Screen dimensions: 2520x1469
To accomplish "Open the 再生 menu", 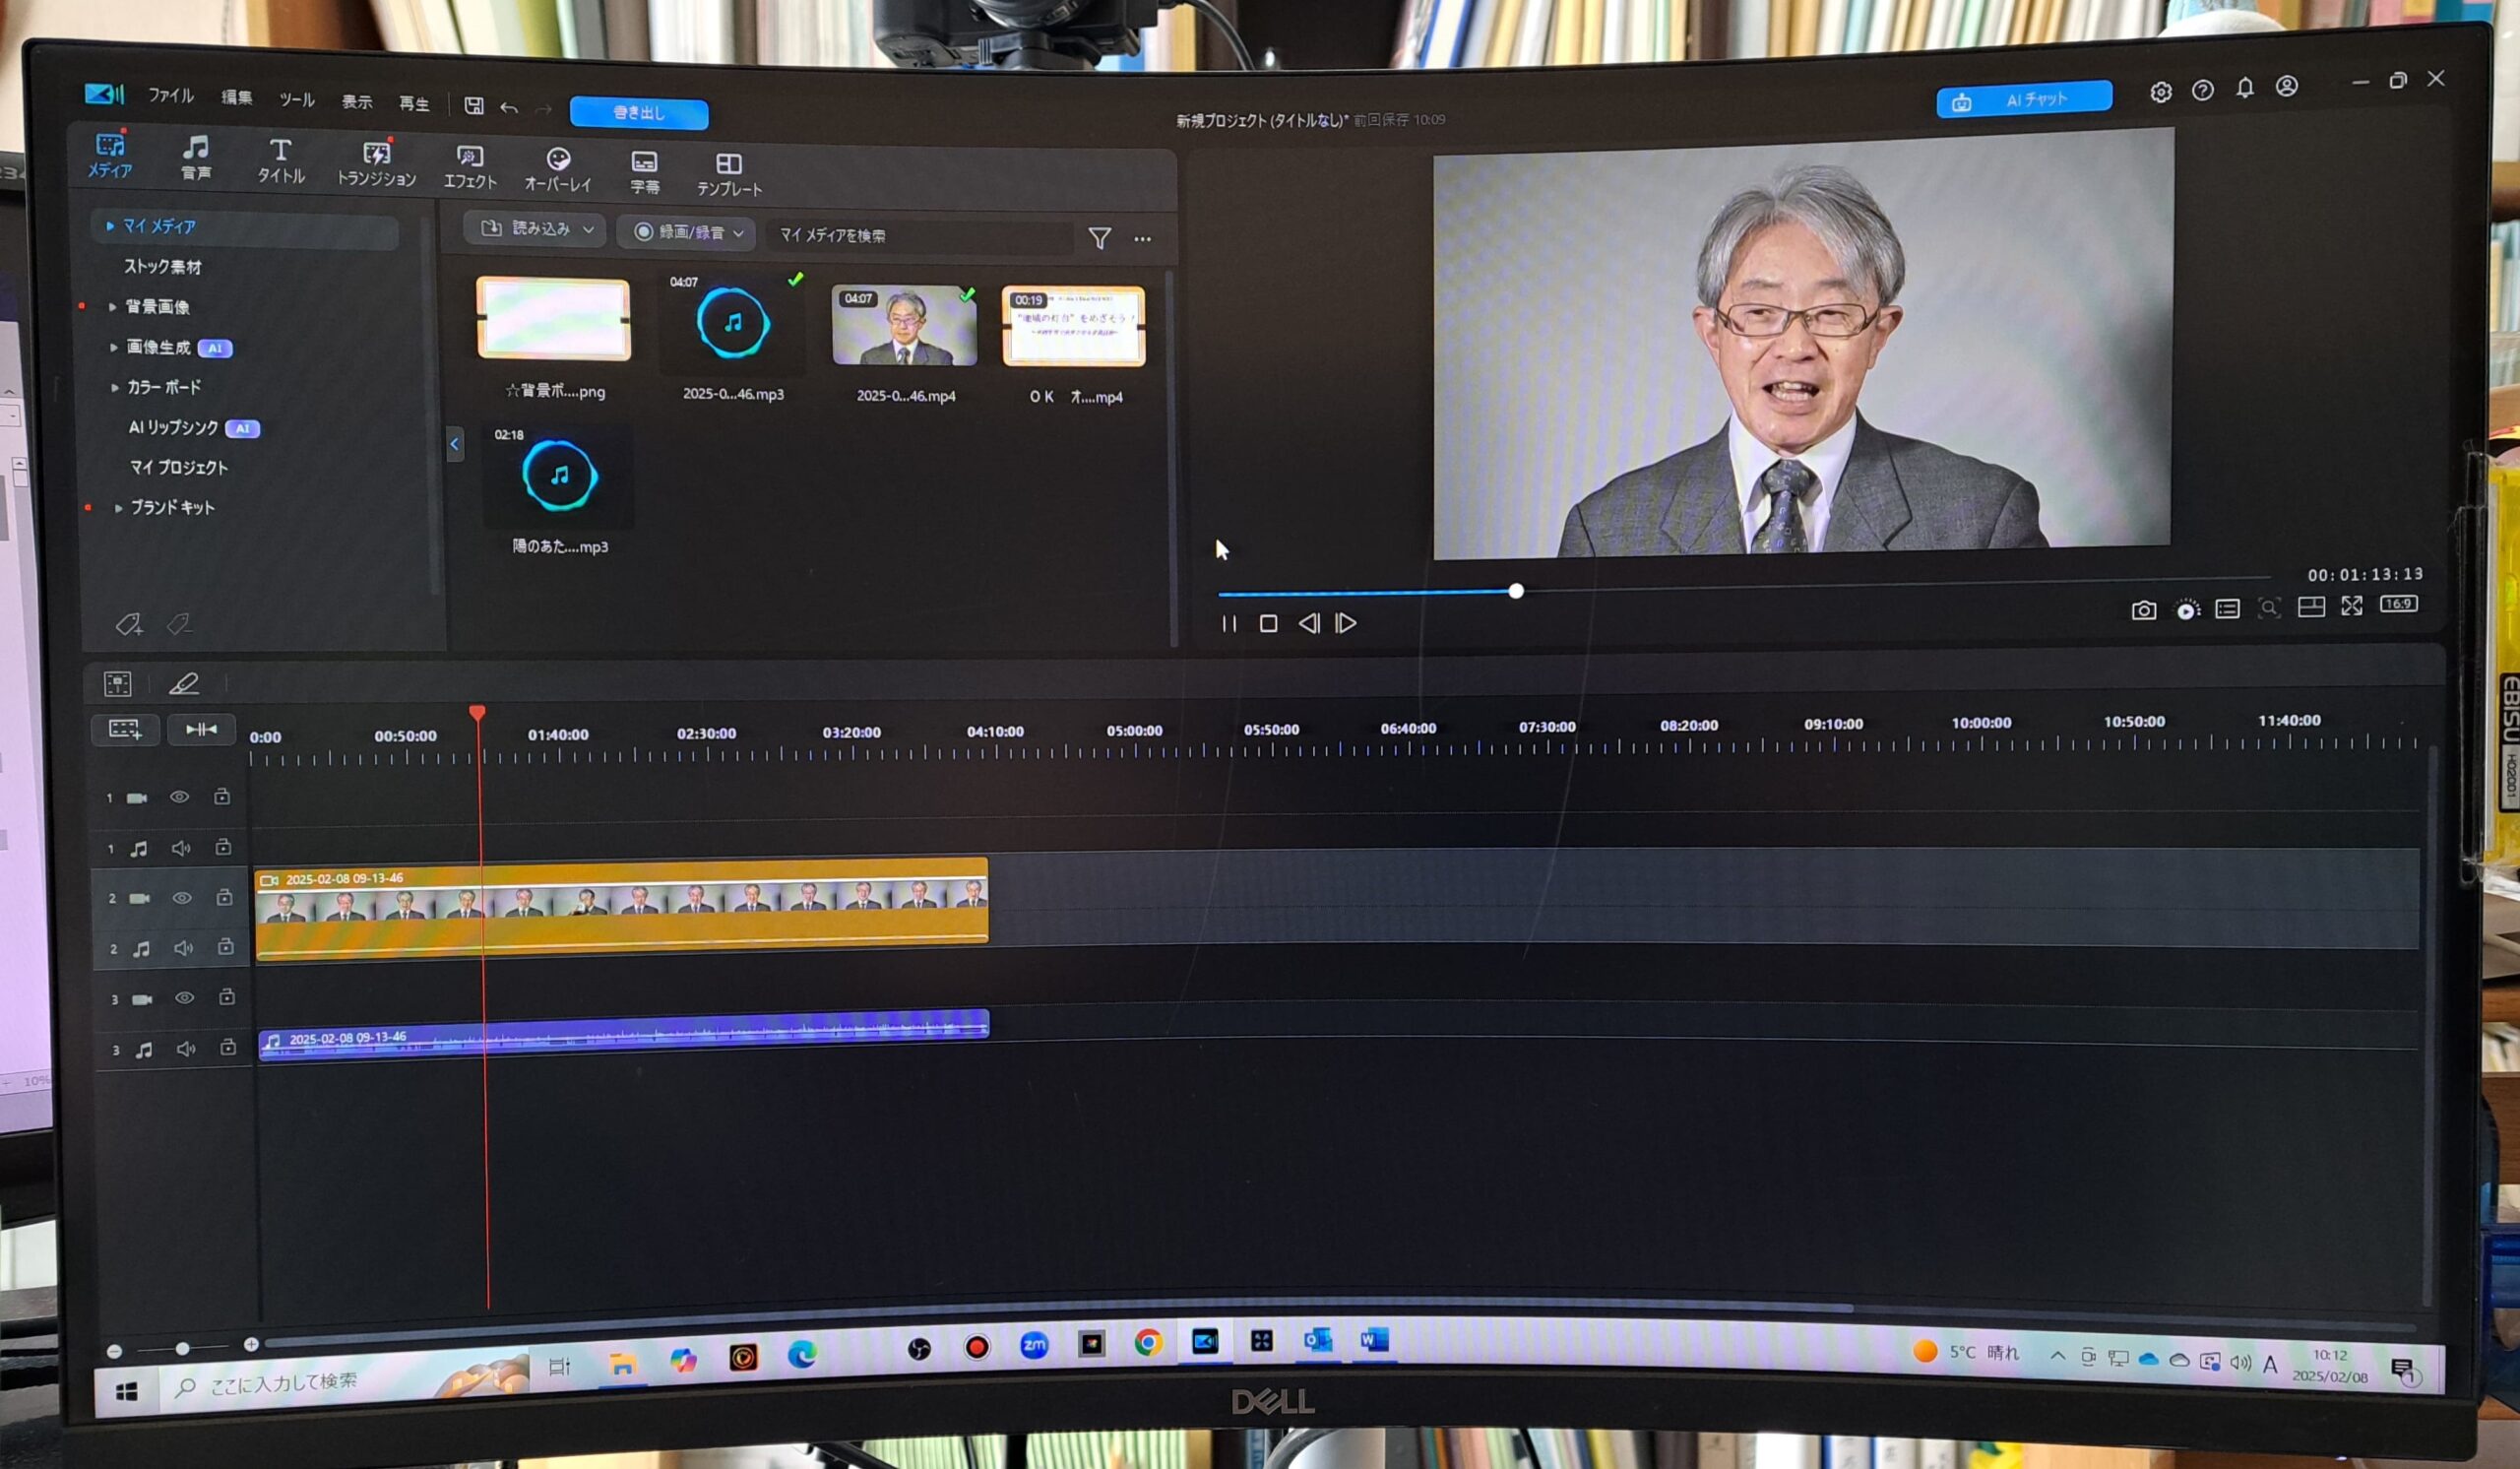I will point(414,103).
